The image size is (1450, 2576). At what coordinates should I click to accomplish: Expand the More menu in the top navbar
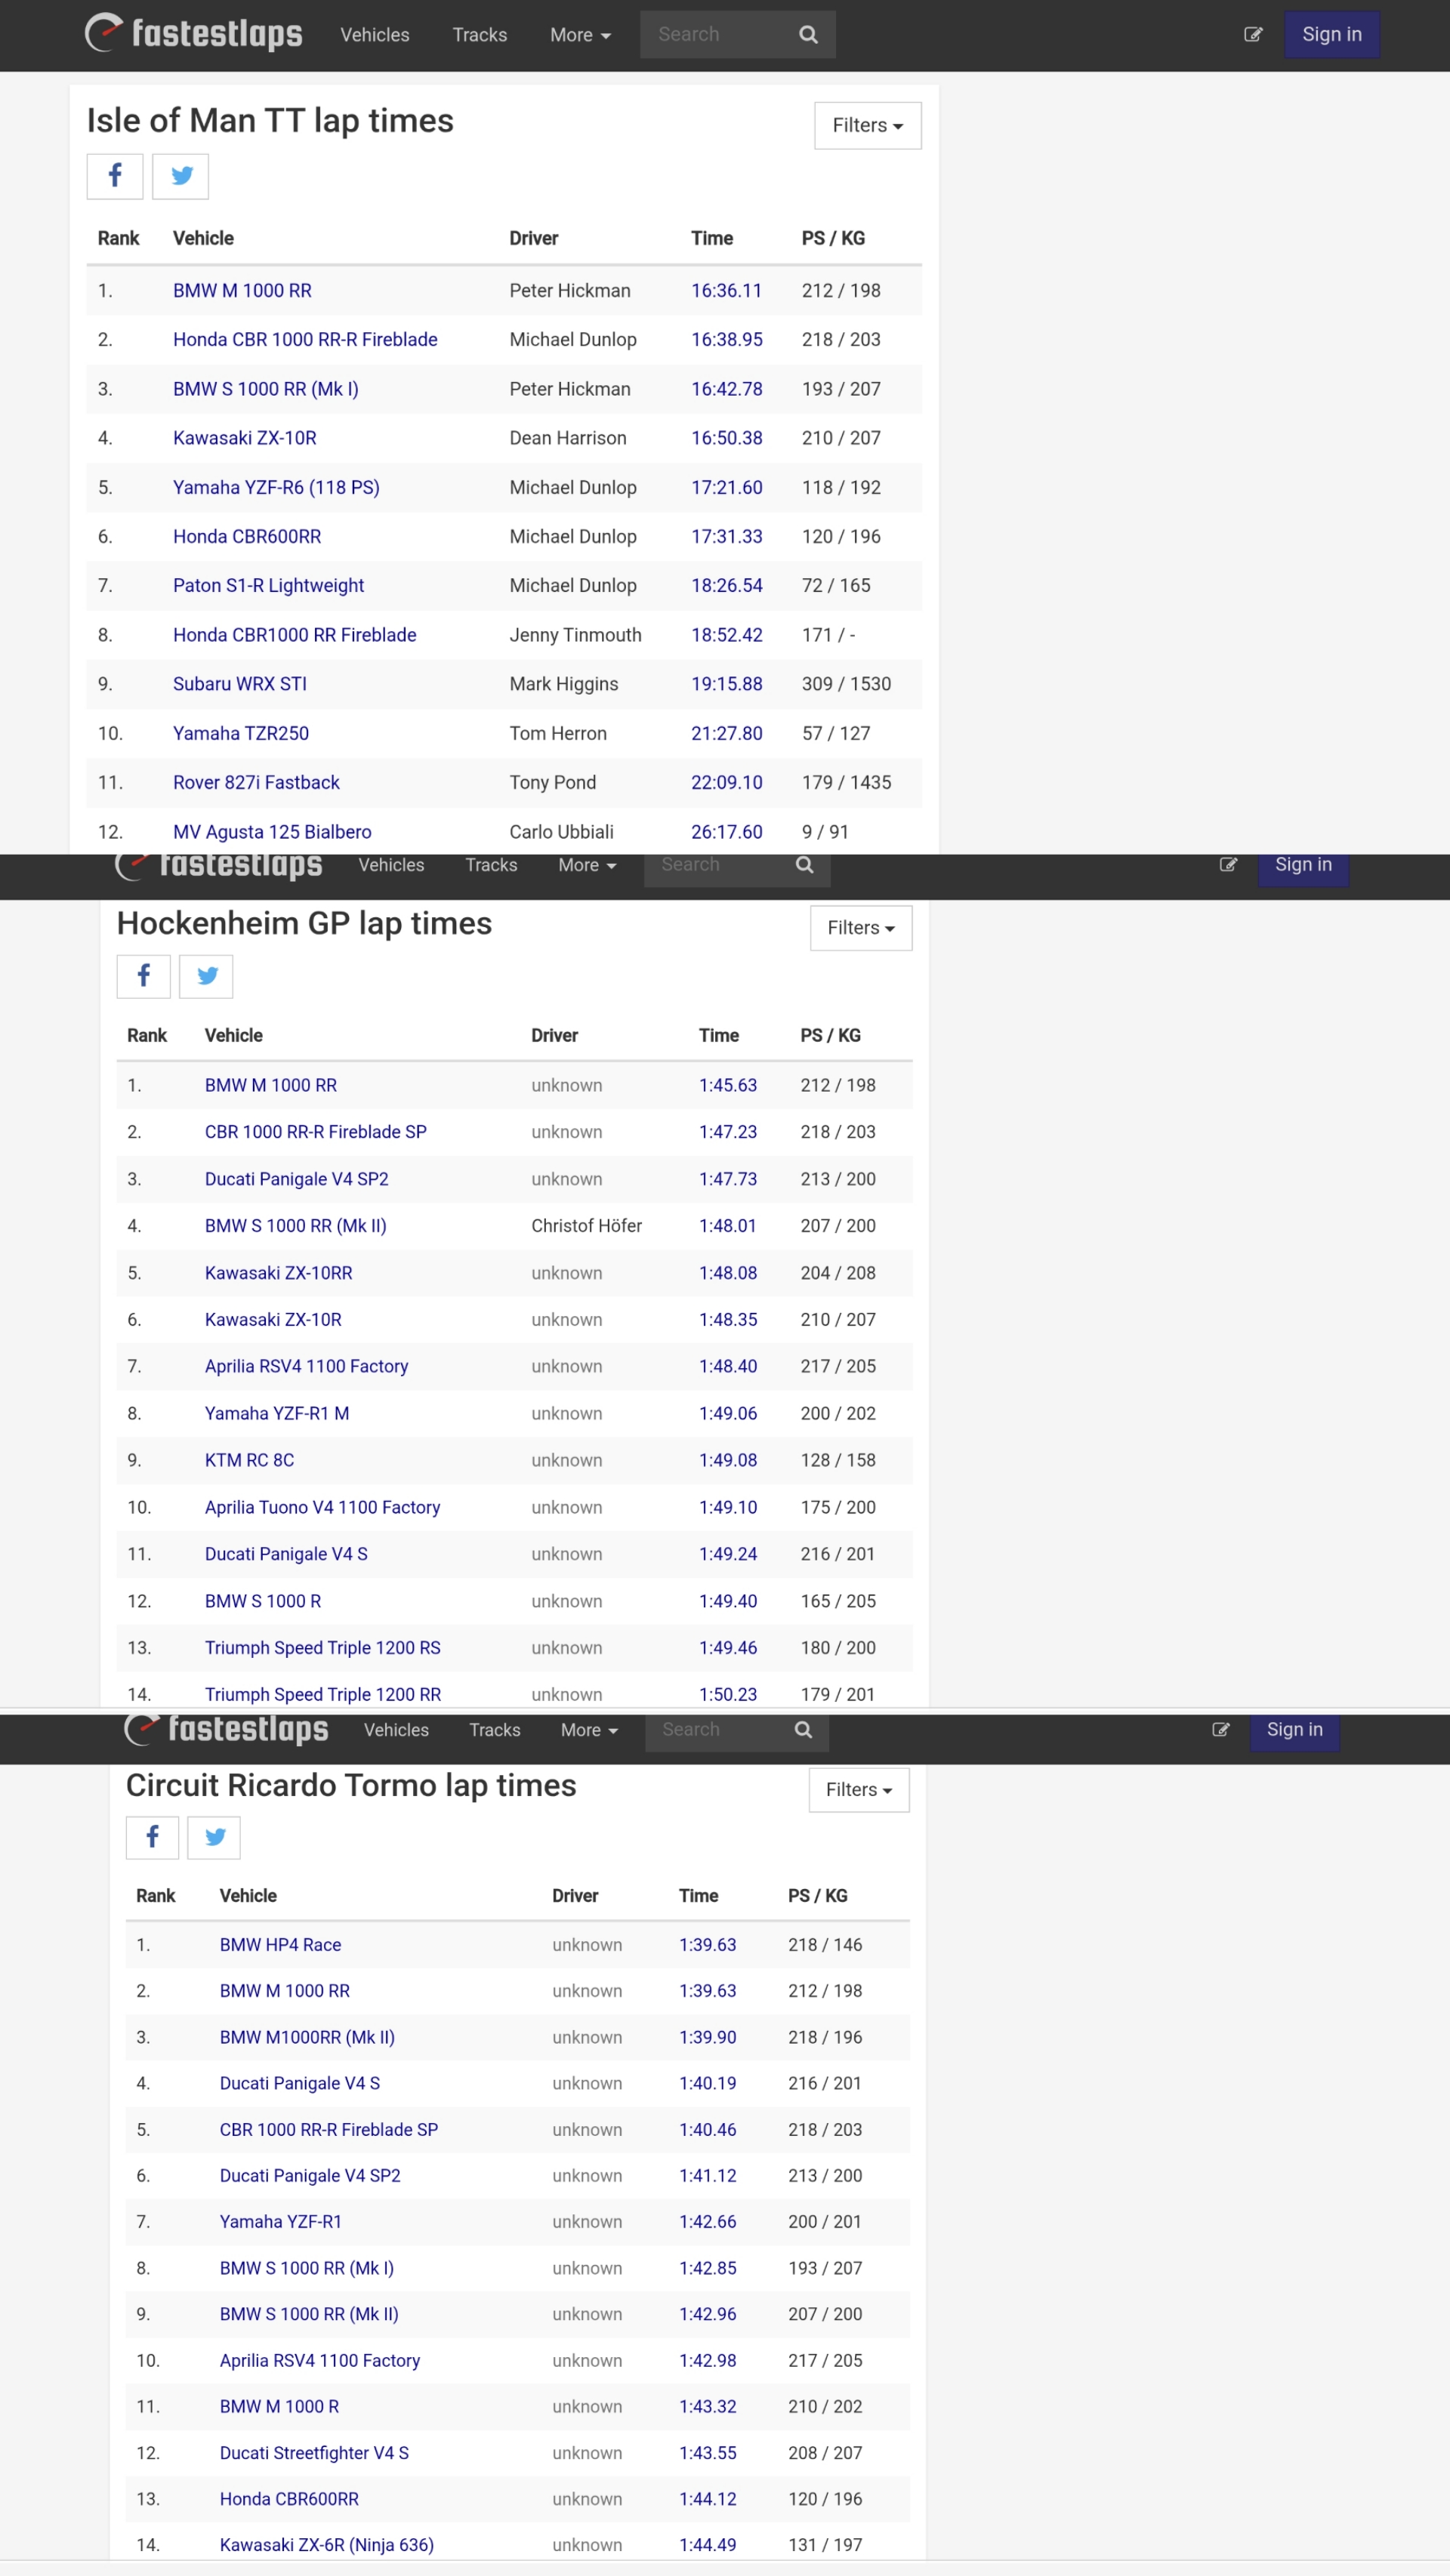pyautogui.click(x=580, y=35)
